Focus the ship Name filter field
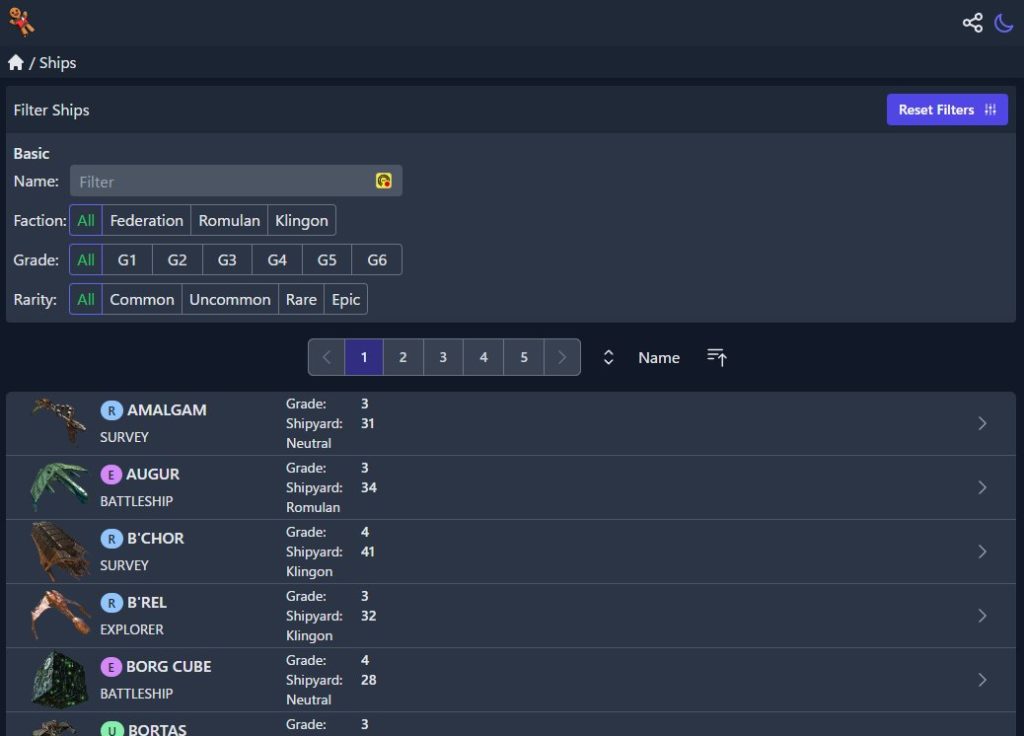This screenshot has height=736, width=1024. tap(222, 181)
